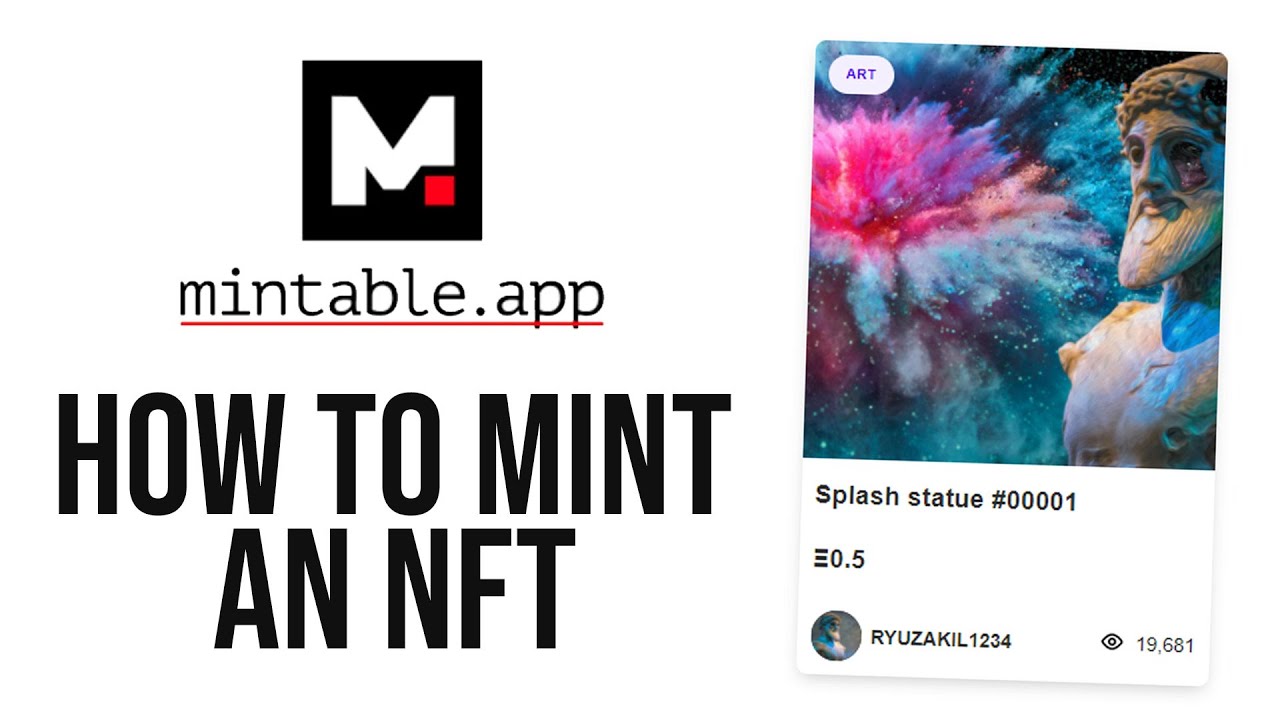Click the word AN in the headline
The height and width of the screenshot is (720, 1280).
pos(272,589)
